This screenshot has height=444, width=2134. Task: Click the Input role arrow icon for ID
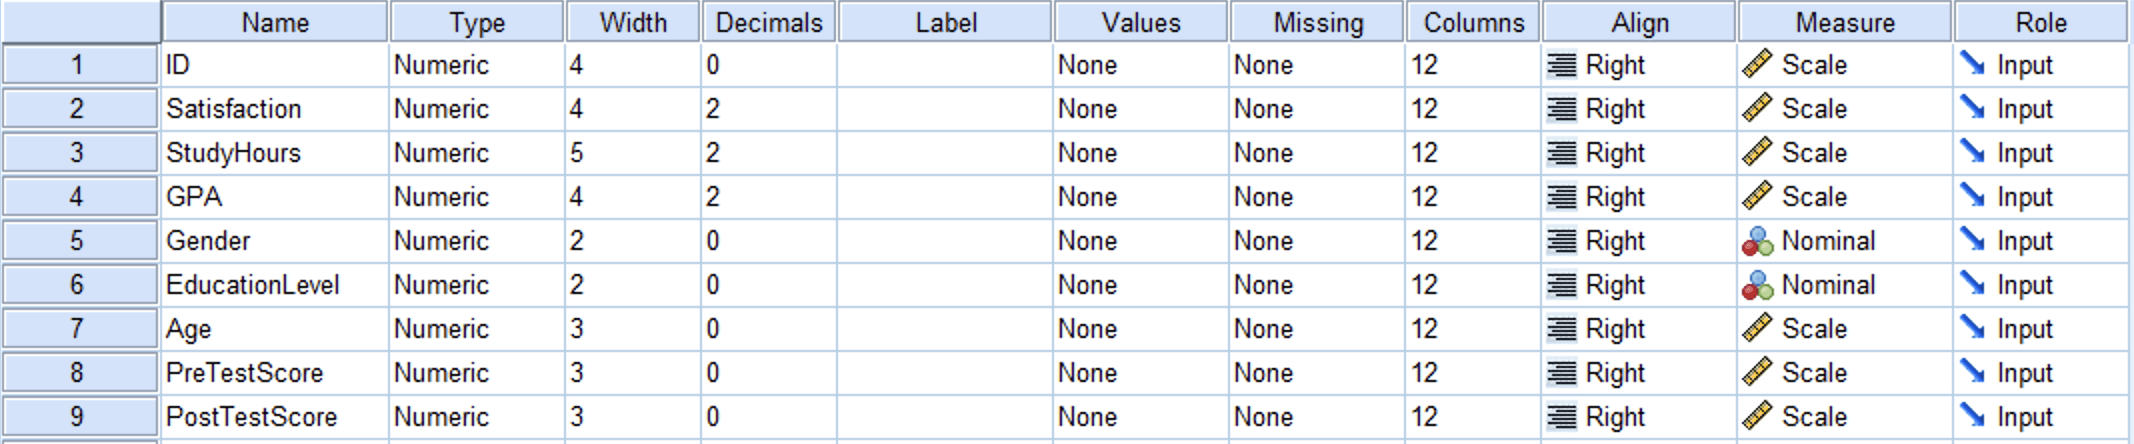(1972, 65)
